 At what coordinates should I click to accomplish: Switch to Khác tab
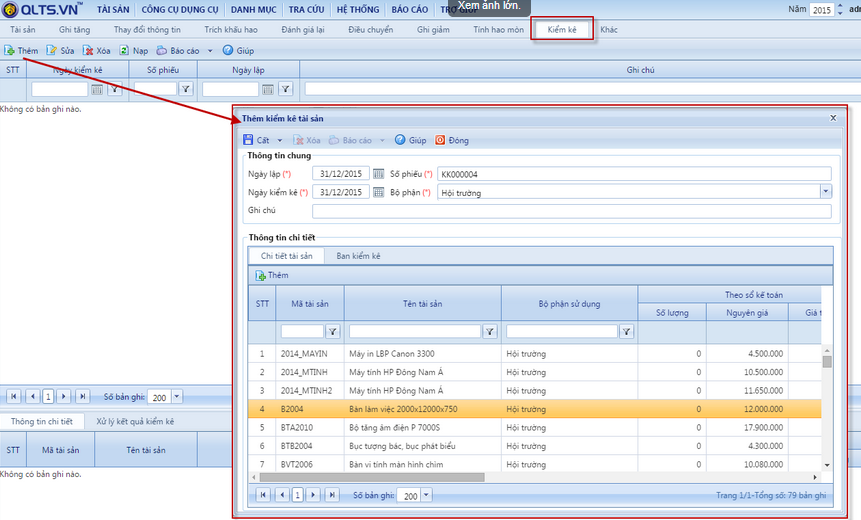608,30
